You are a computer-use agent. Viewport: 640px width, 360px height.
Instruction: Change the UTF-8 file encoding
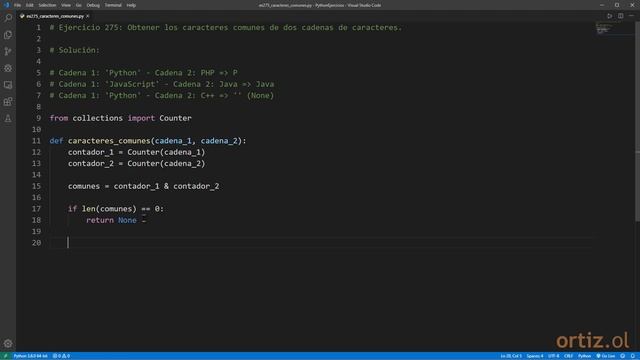[x=553, y=356]
